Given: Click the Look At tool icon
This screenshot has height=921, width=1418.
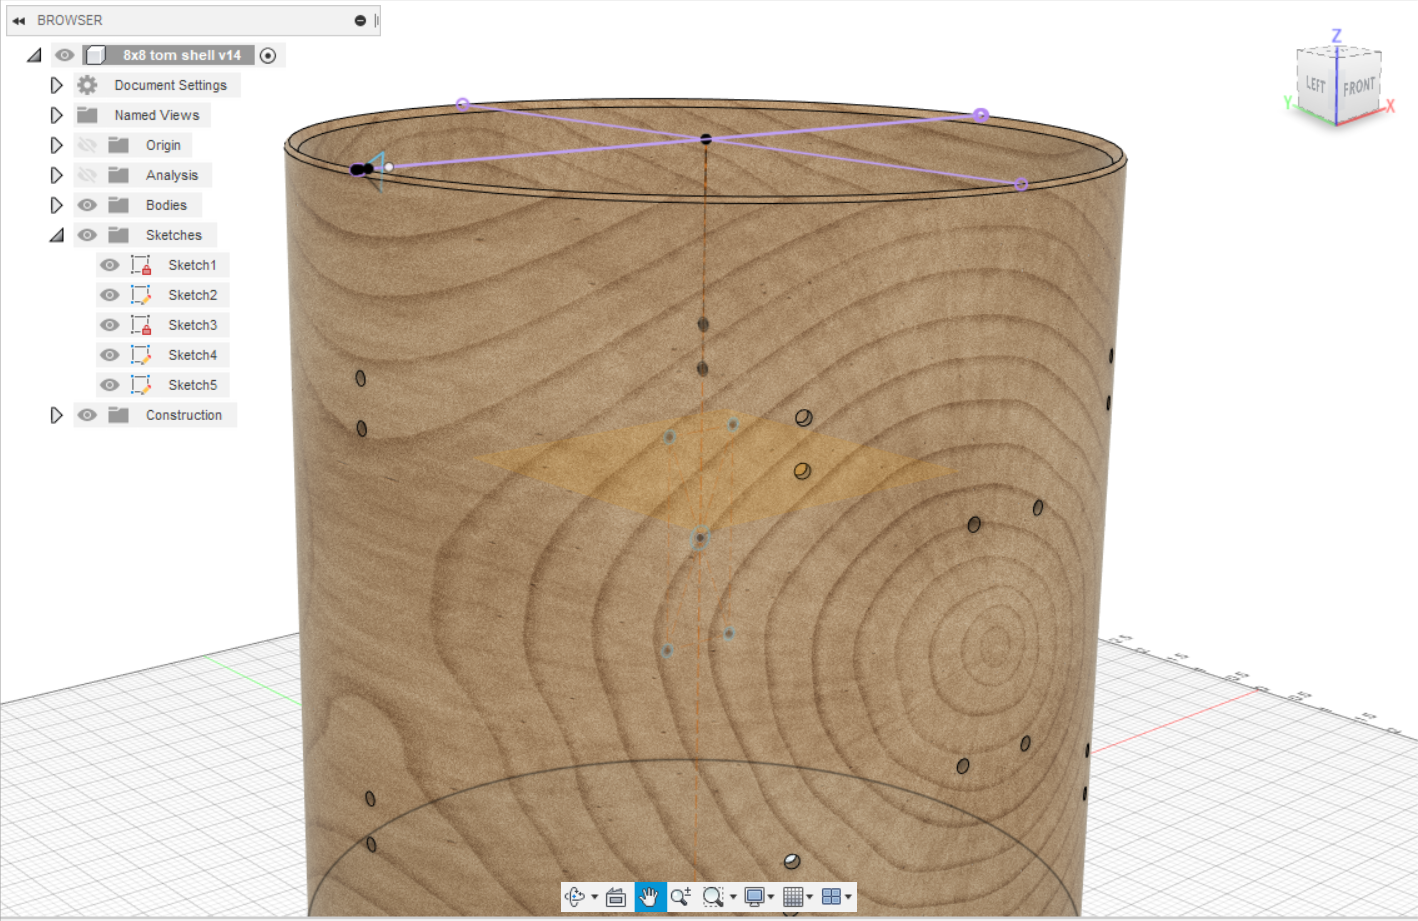Looking at the screenshot, I should click(616, 897).
